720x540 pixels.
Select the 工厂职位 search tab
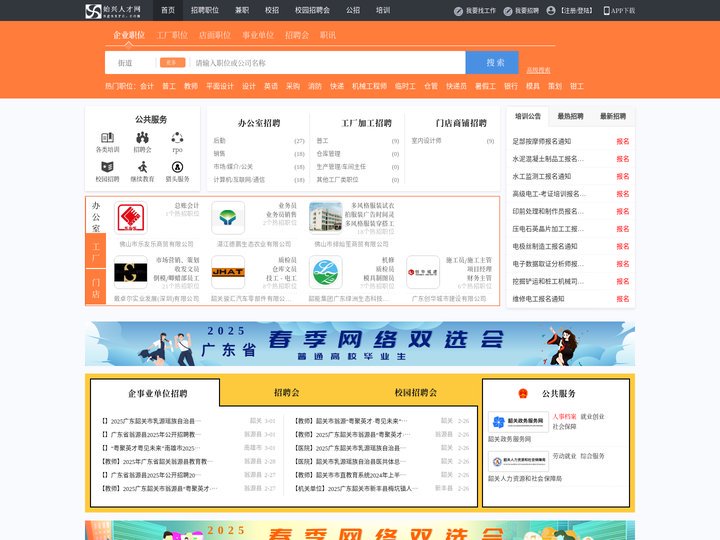tap(172, 35)
